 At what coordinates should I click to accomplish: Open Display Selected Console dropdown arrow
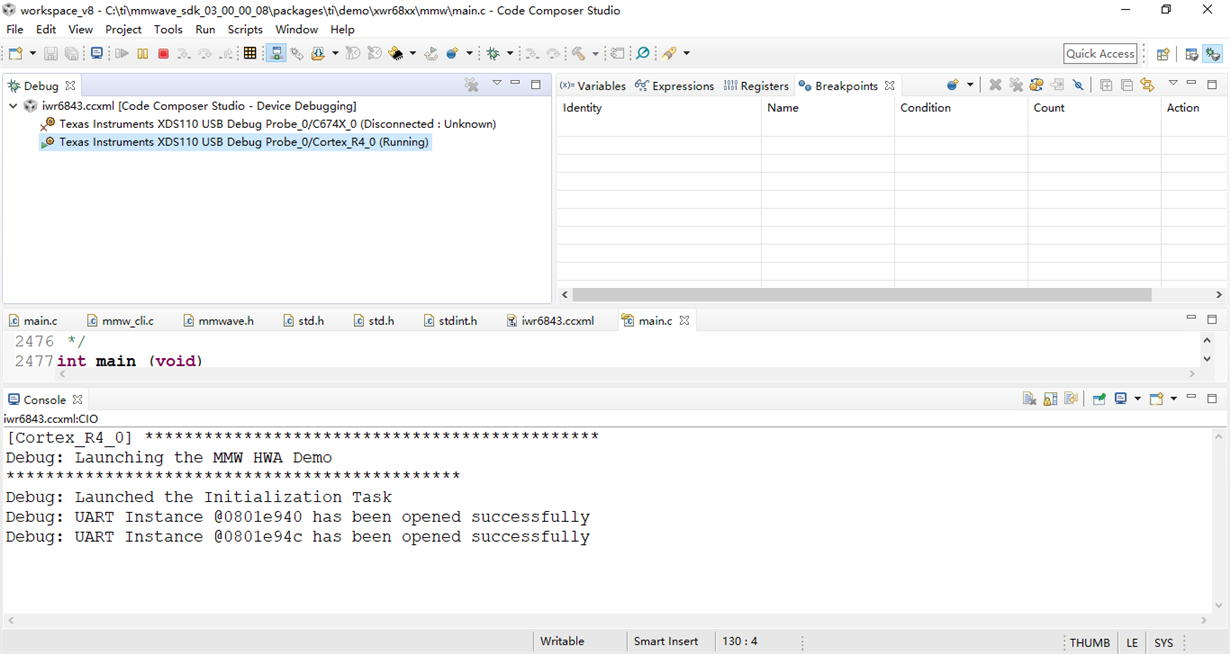click(1137, 399)
